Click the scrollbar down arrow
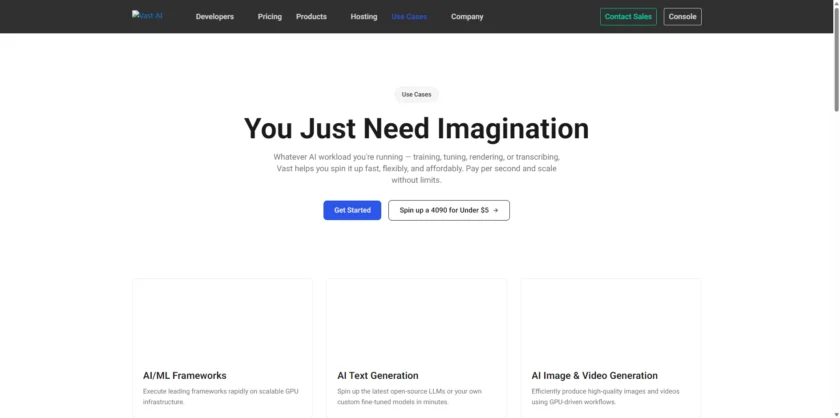Screen dimensions: 840x418 pyautogui.click(x=834, y=412)
